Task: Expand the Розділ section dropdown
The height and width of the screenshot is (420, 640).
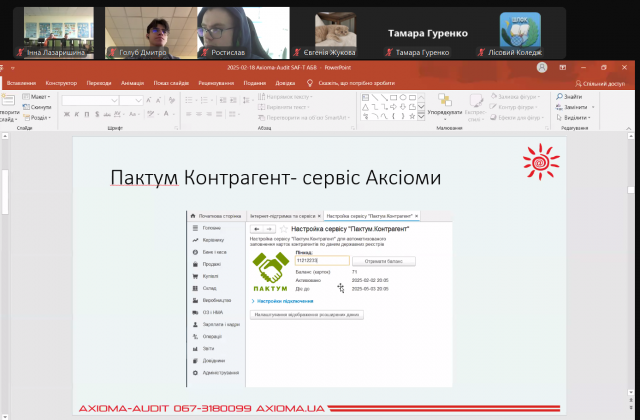Action: point(37,118)
